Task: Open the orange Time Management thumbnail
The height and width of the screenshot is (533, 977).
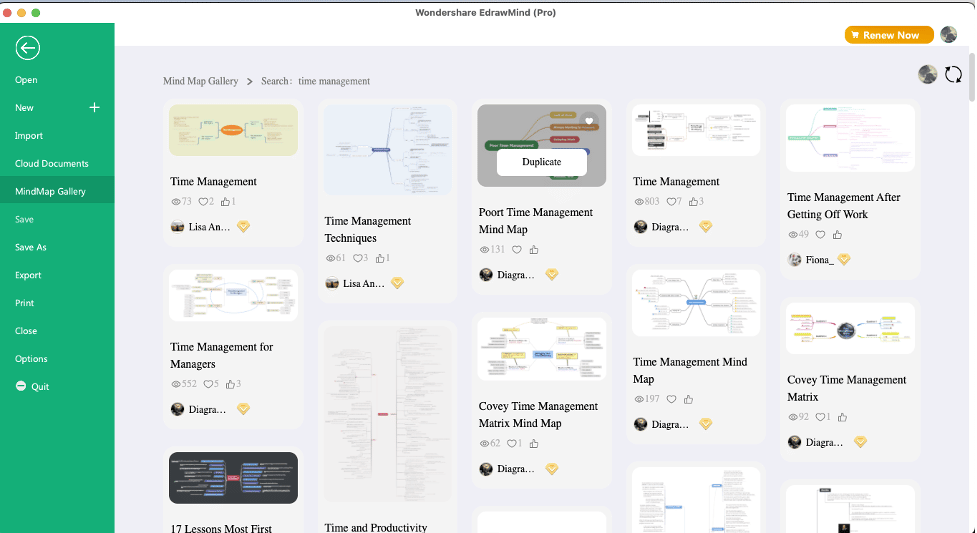Action: 233,130
